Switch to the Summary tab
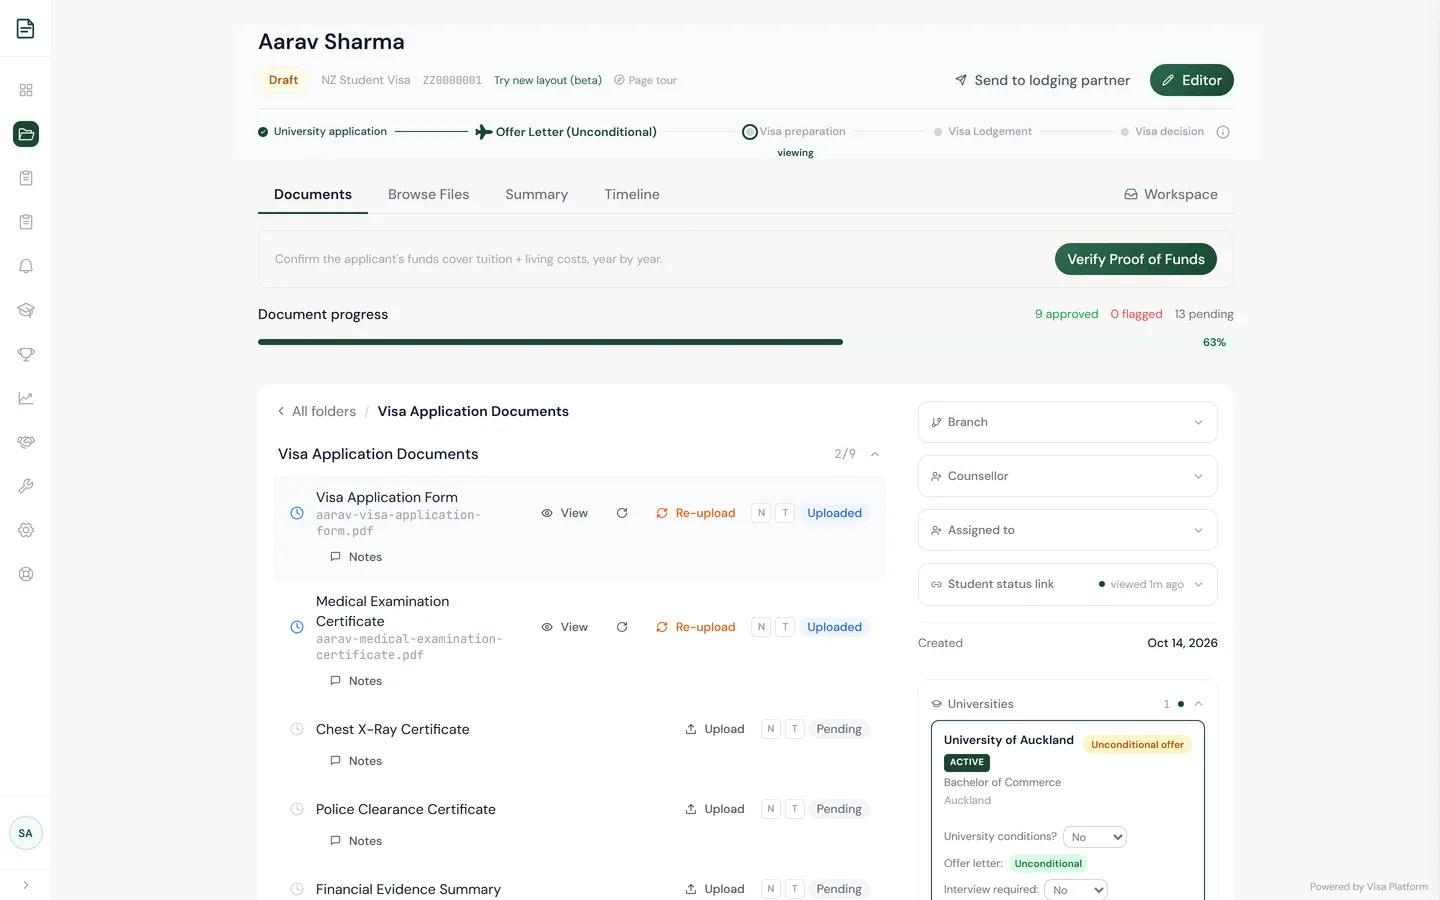 coord(536,194)
